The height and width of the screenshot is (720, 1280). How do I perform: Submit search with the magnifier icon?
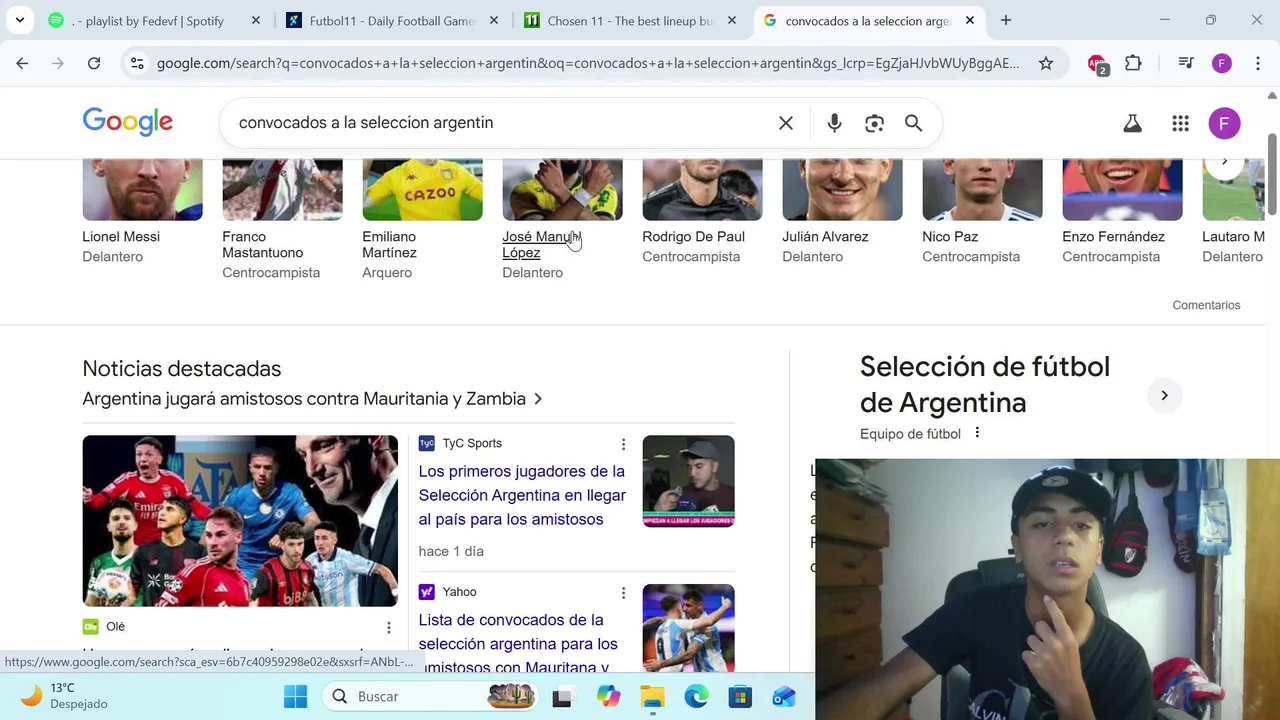tap(913, 123)
